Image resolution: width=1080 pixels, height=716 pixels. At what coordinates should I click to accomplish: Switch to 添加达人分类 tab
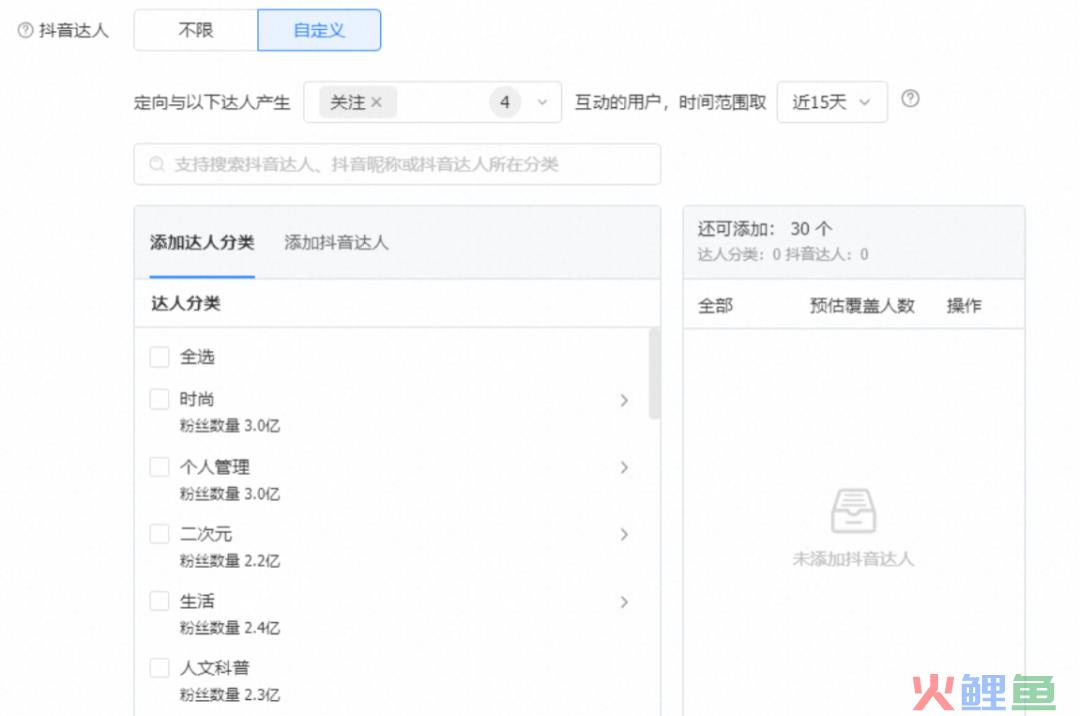(202, 242)
